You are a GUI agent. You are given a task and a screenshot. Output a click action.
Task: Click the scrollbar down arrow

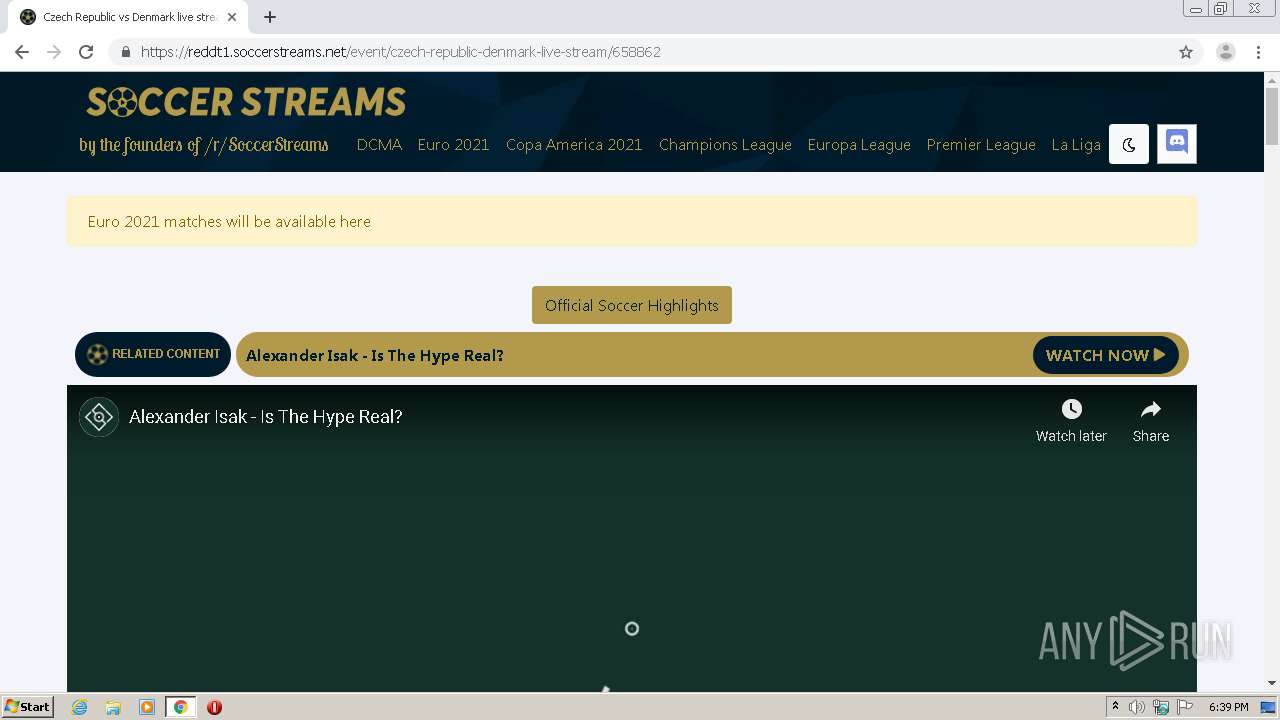[x=1272, y=683]
